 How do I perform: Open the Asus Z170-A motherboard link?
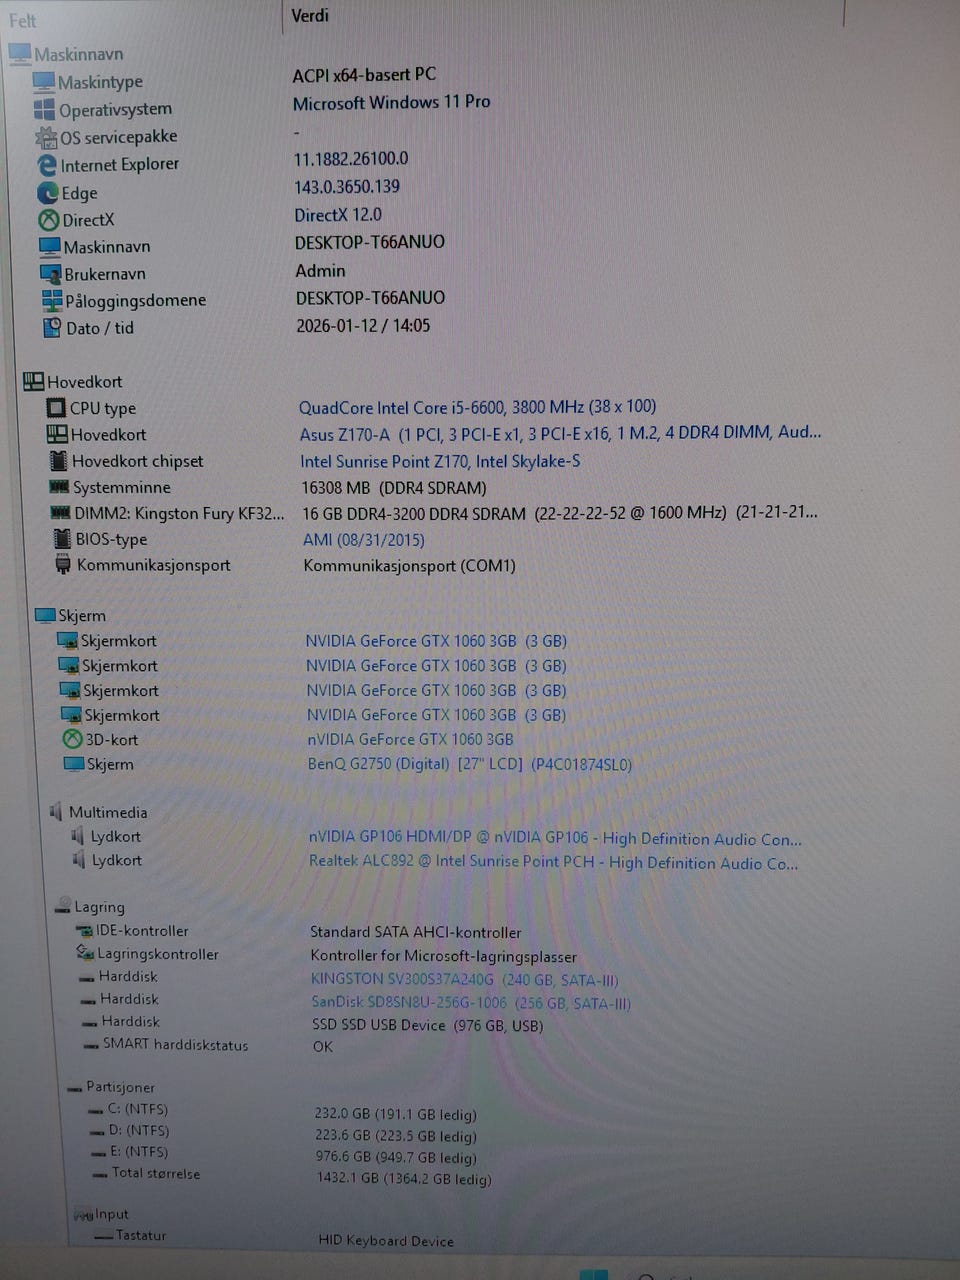[x=560, y=433]
